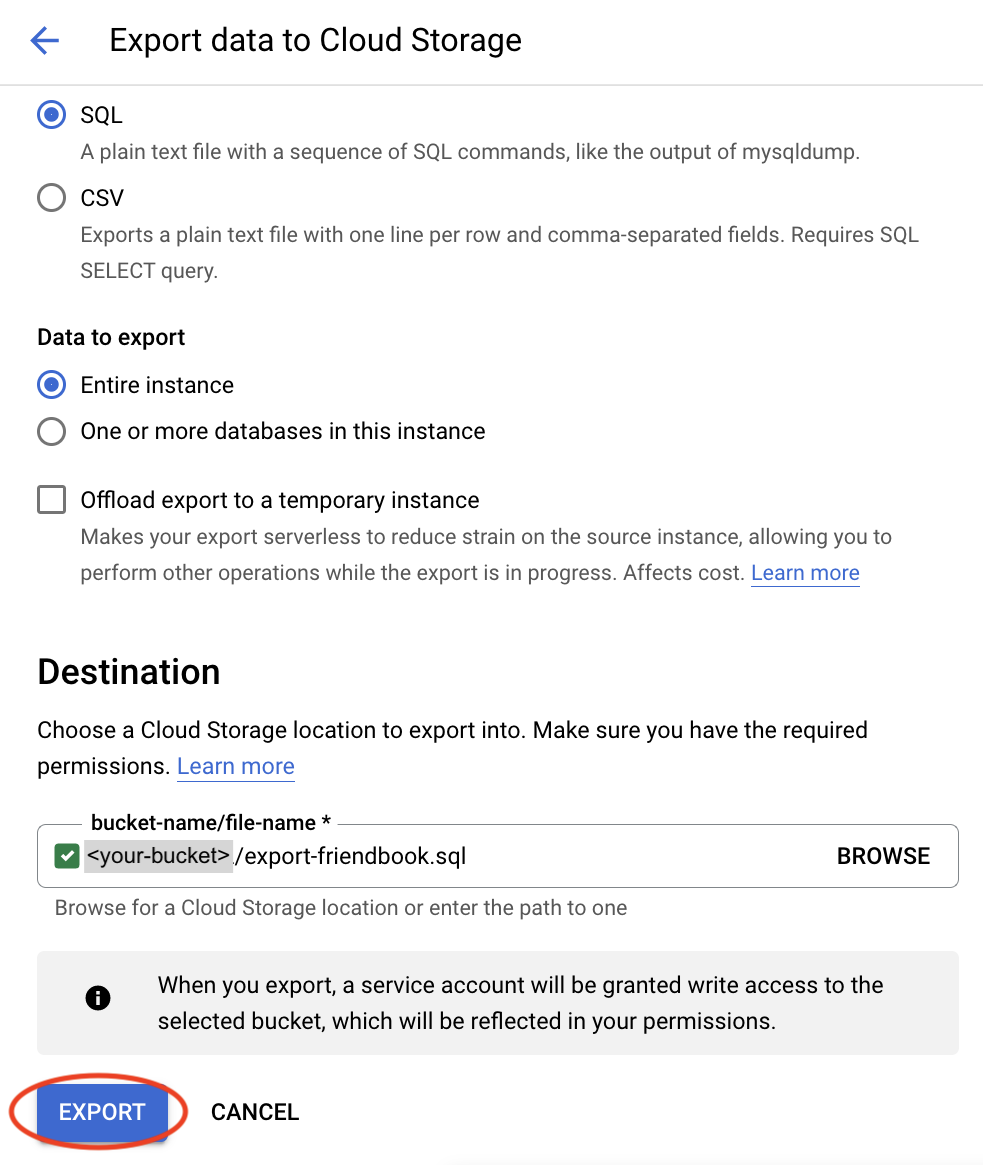This screenshot has height=1165, width=983.
Task: Enable "Offload export to a temporary instance"
Action: (51, 499)
